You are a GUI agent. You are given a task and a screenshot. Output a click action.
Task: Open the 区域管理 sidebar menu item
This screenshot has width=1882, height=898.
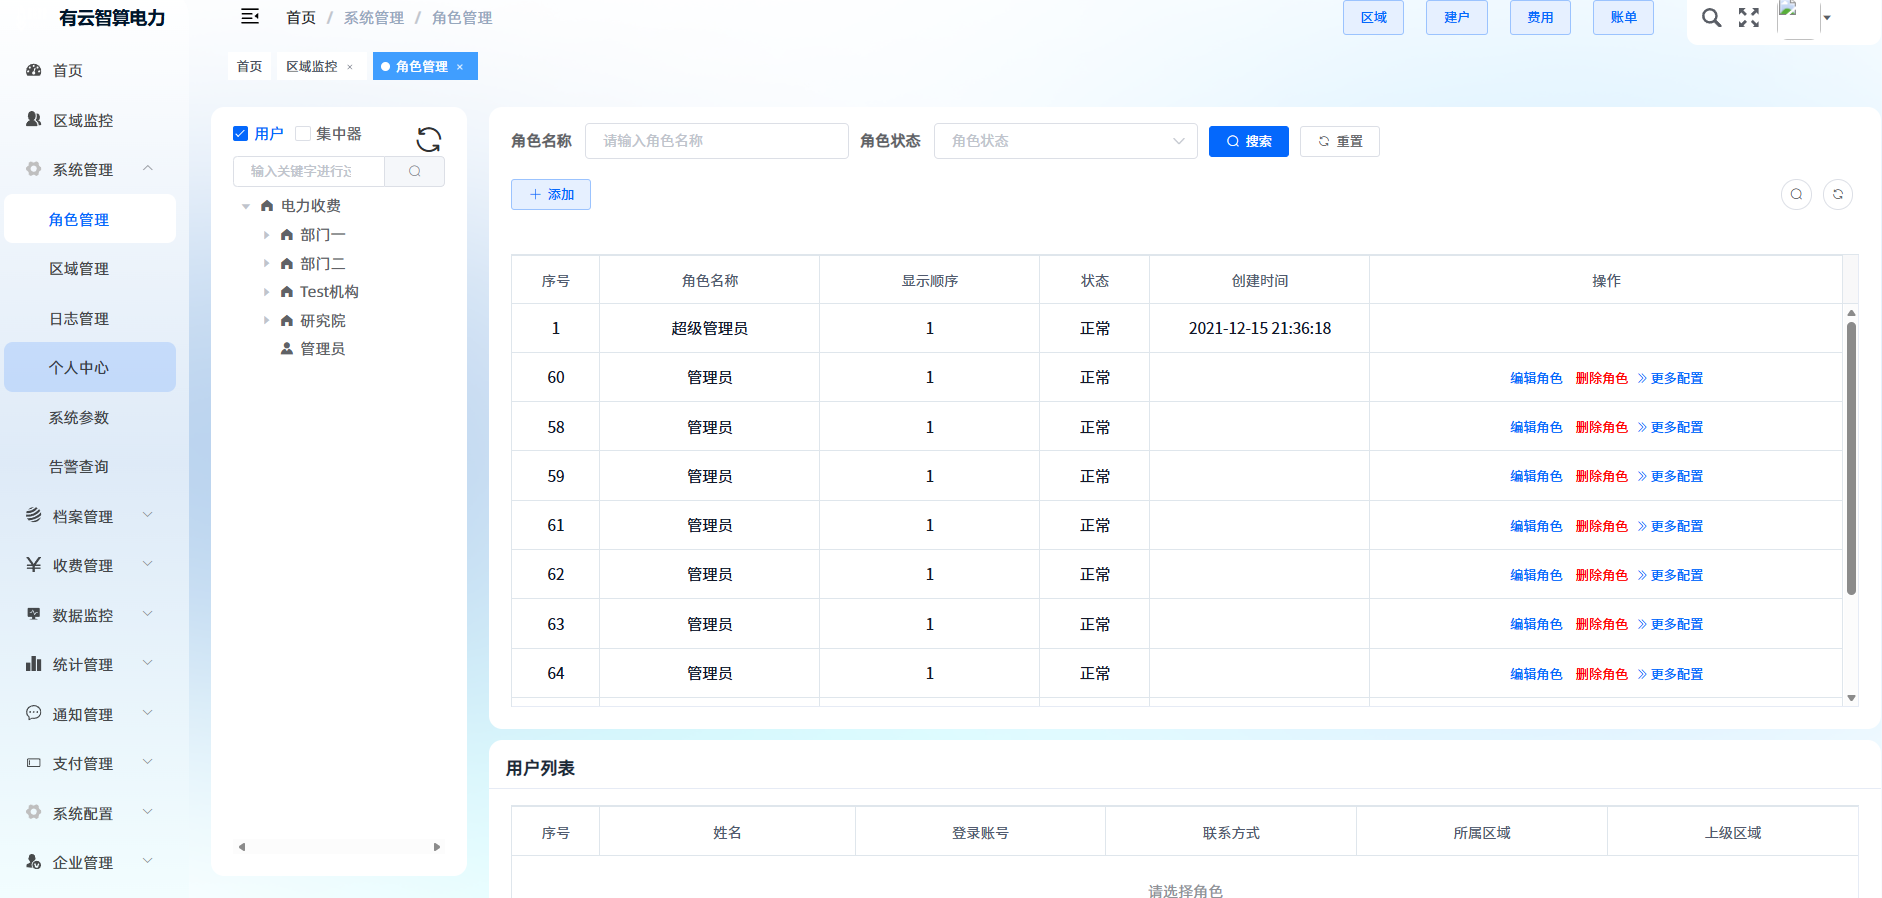(79, 269)
